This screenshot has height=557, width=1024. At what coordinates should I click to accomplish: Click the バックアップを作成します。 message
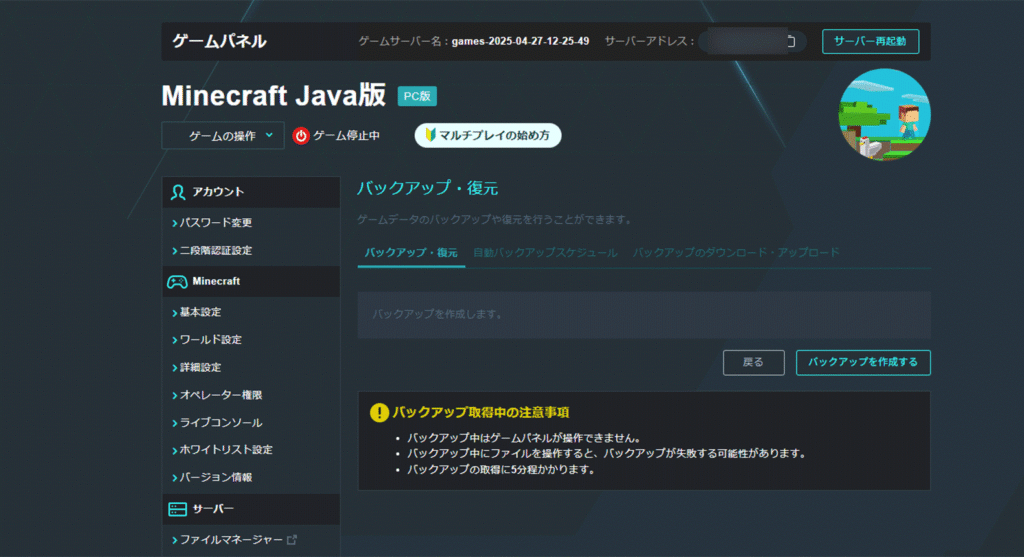[x=438, y=314]
